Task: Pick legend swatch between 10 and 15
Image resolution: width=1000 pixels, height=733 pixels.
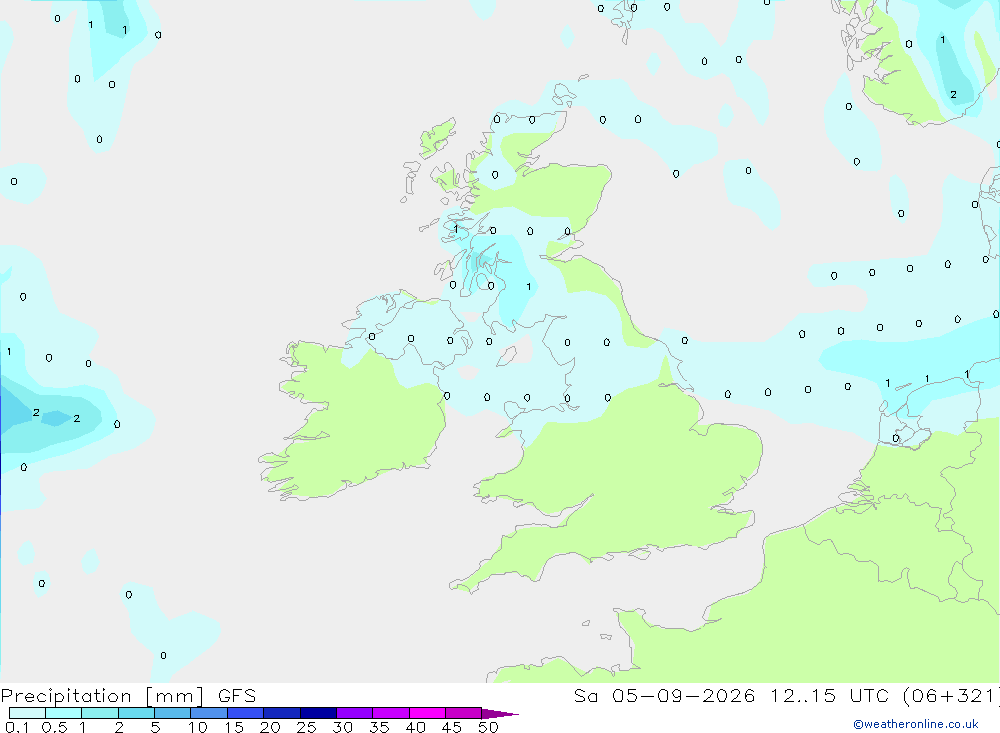Action: point(209,713)
